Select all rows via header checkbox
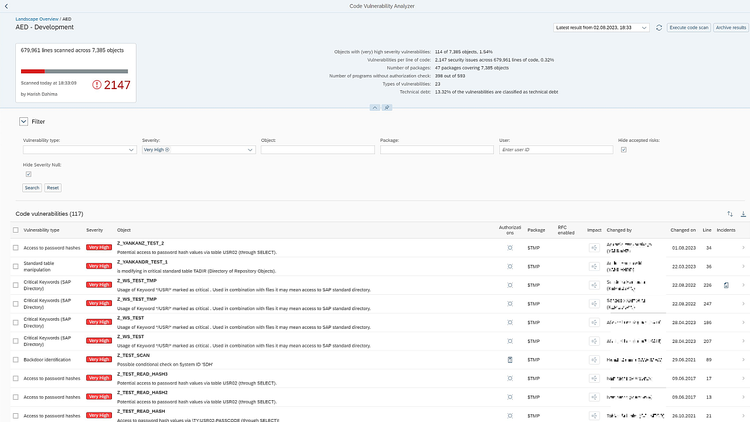The image size is (750, 422). point(16,230)
